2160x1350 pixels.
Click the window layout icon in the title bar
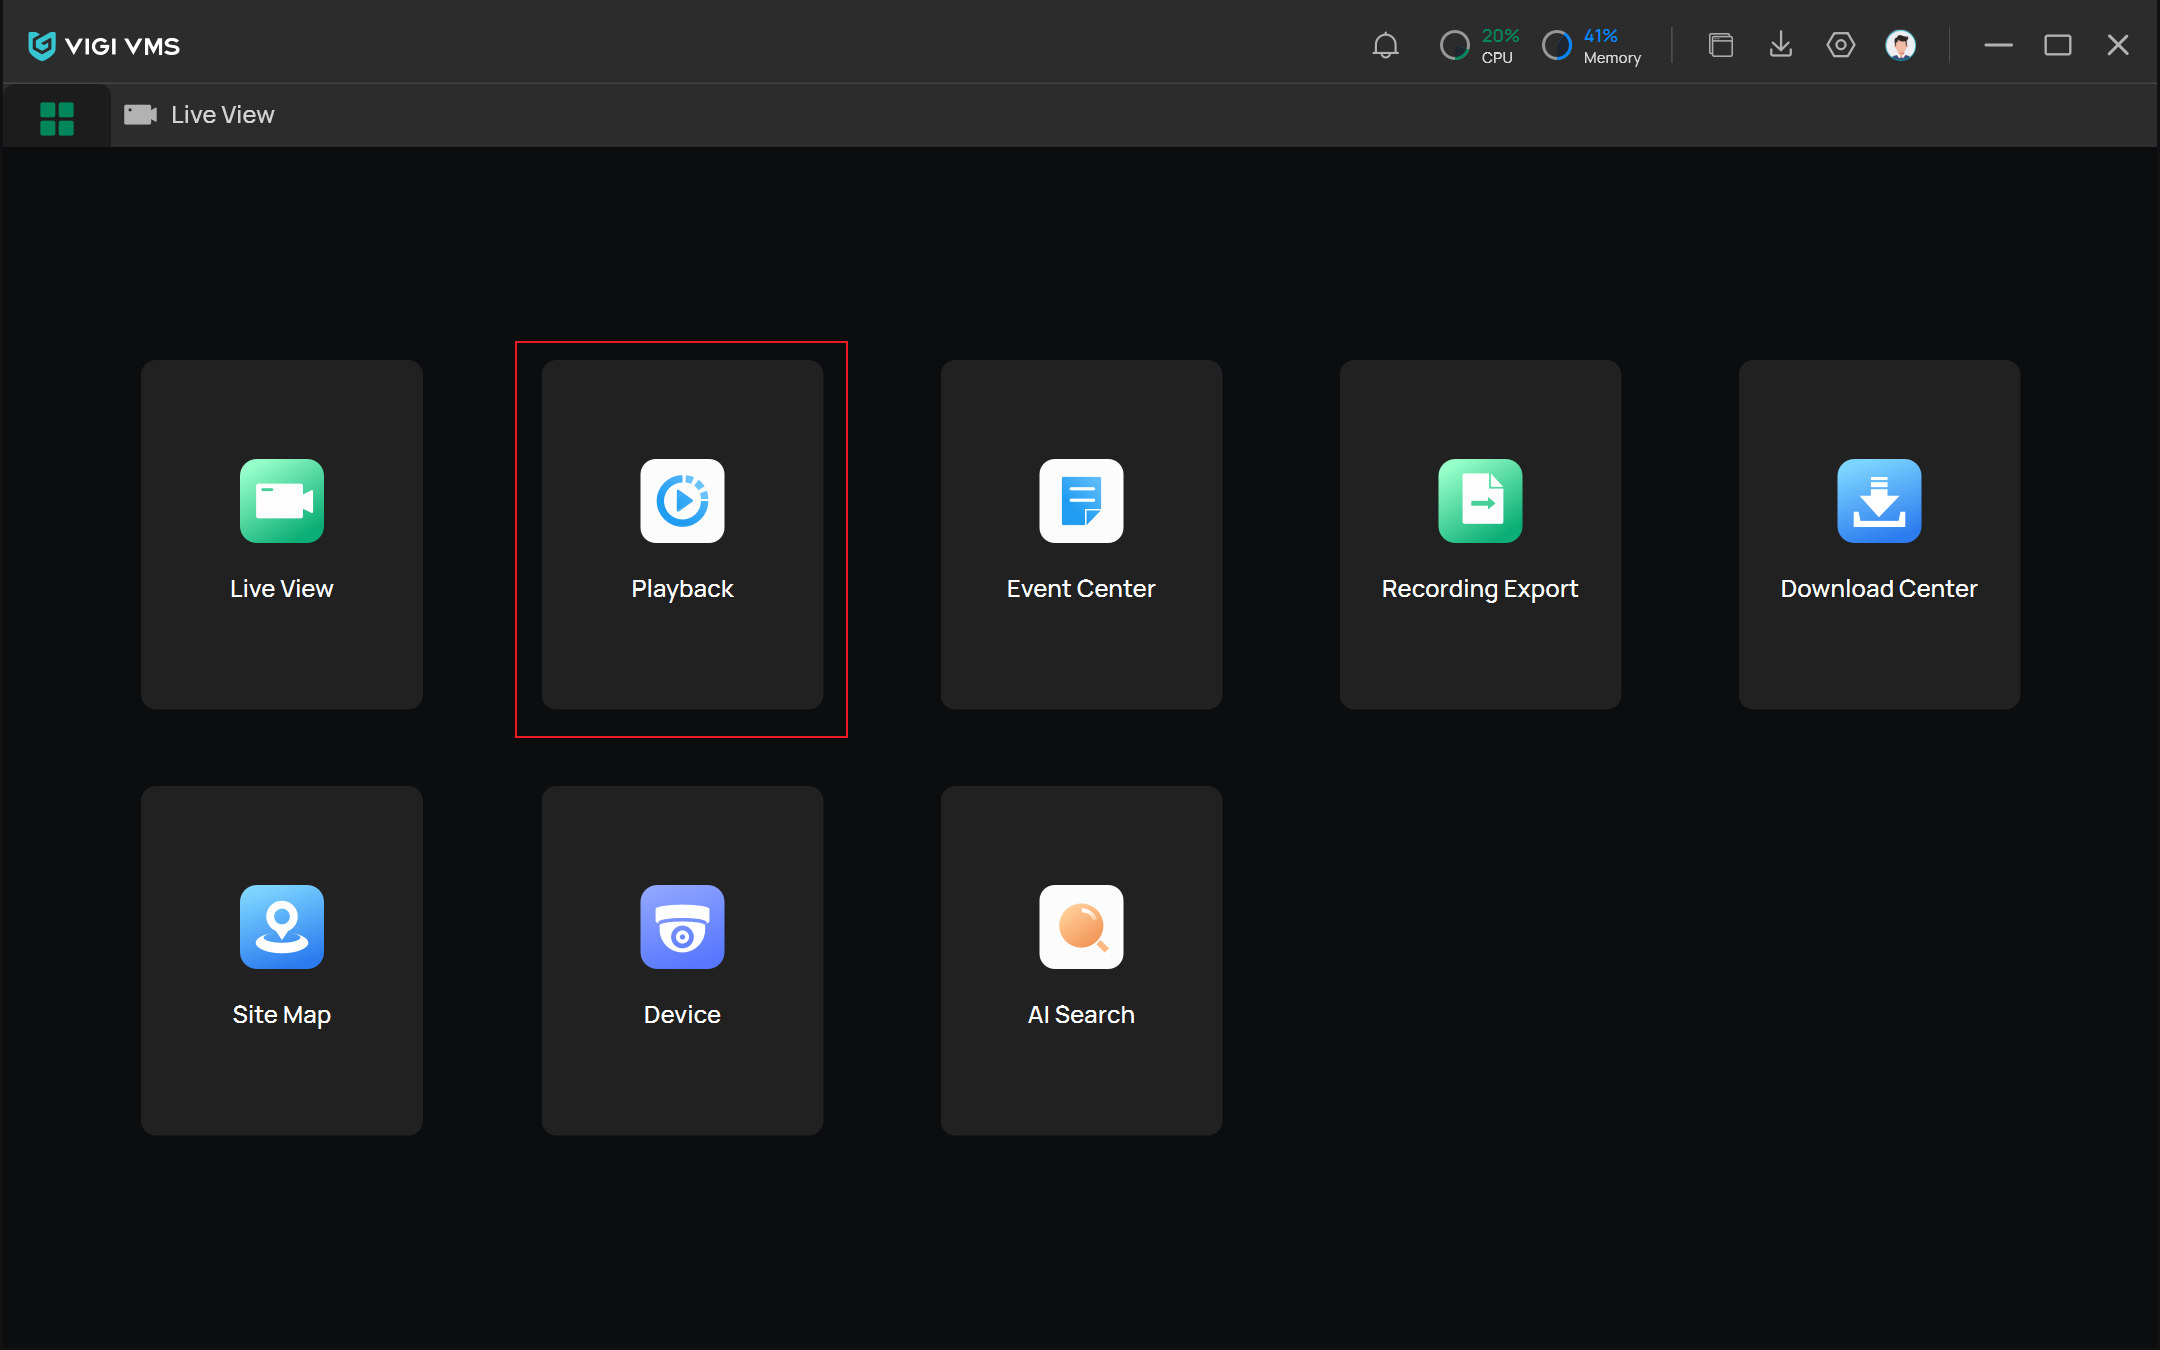1720,45
